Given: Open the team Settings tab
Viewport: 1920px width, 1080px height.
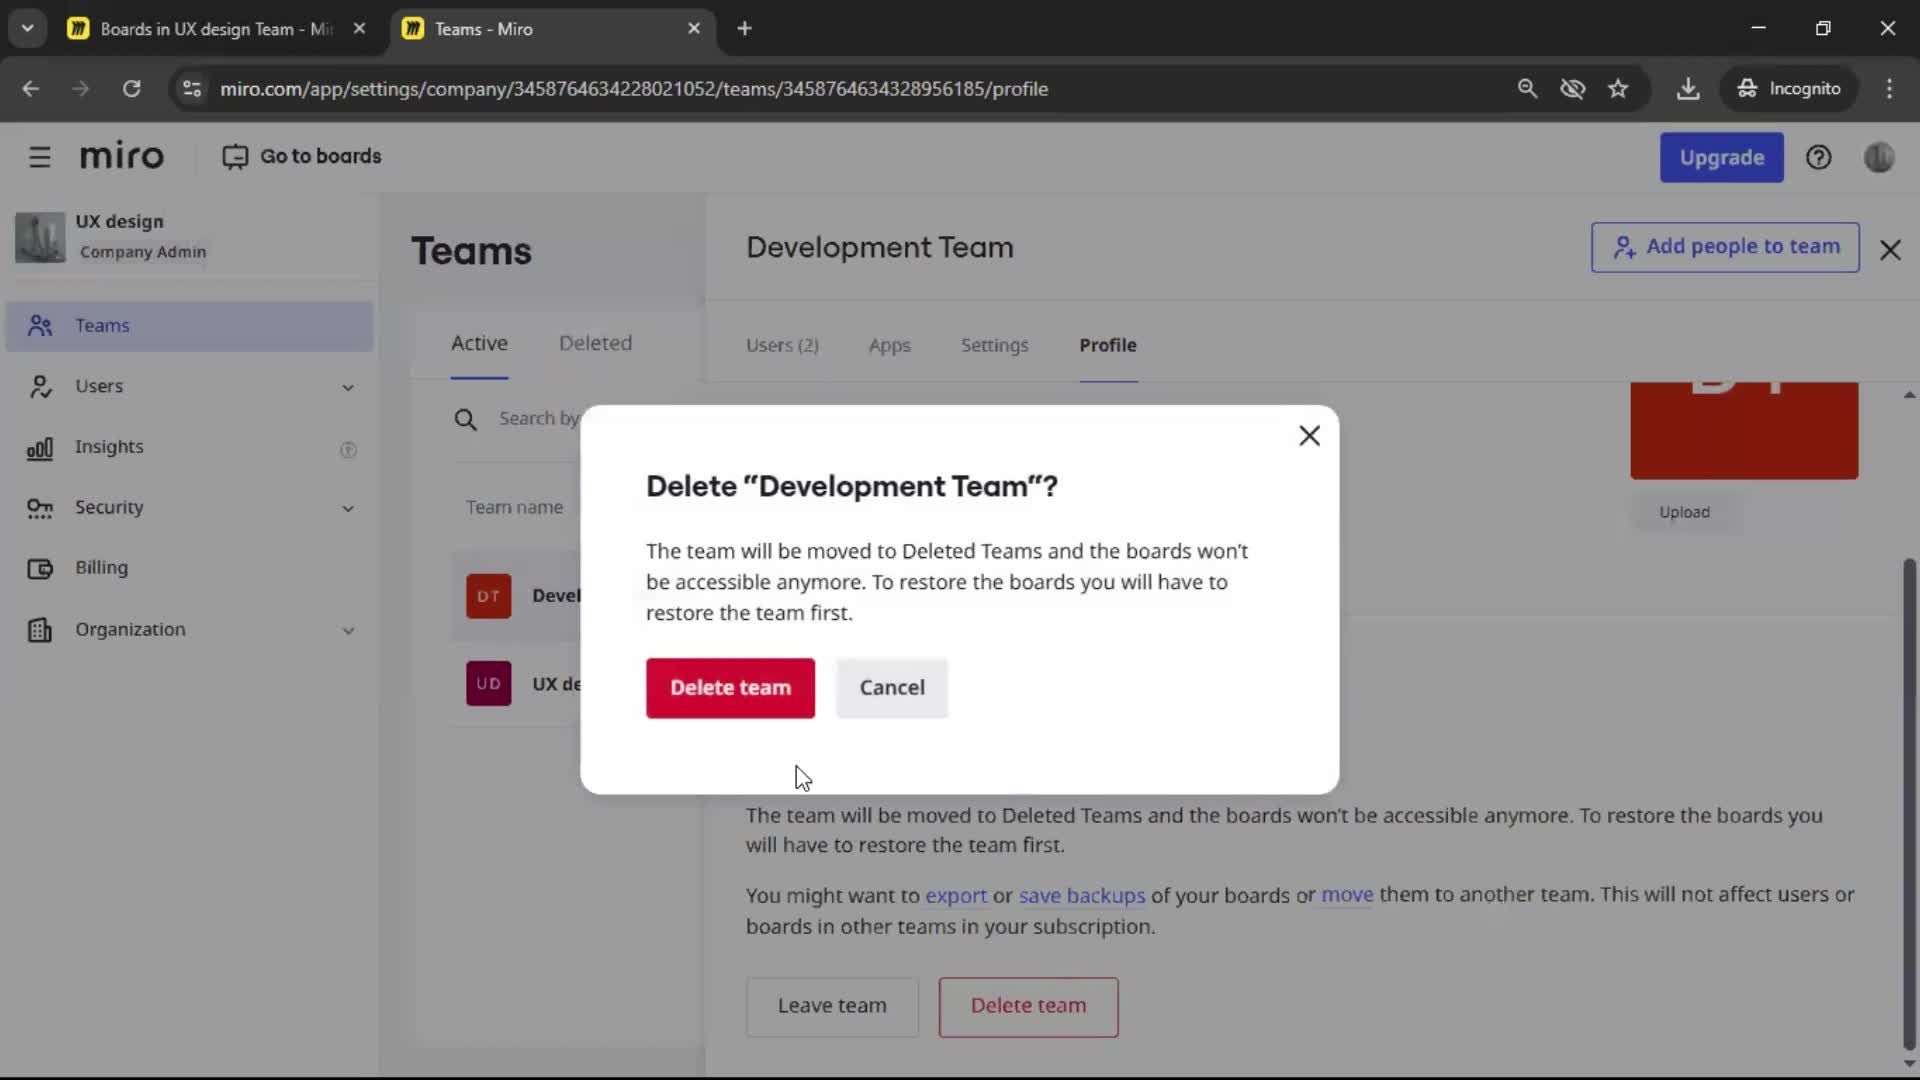Looking at the screenshot, I should pos(994,345).
